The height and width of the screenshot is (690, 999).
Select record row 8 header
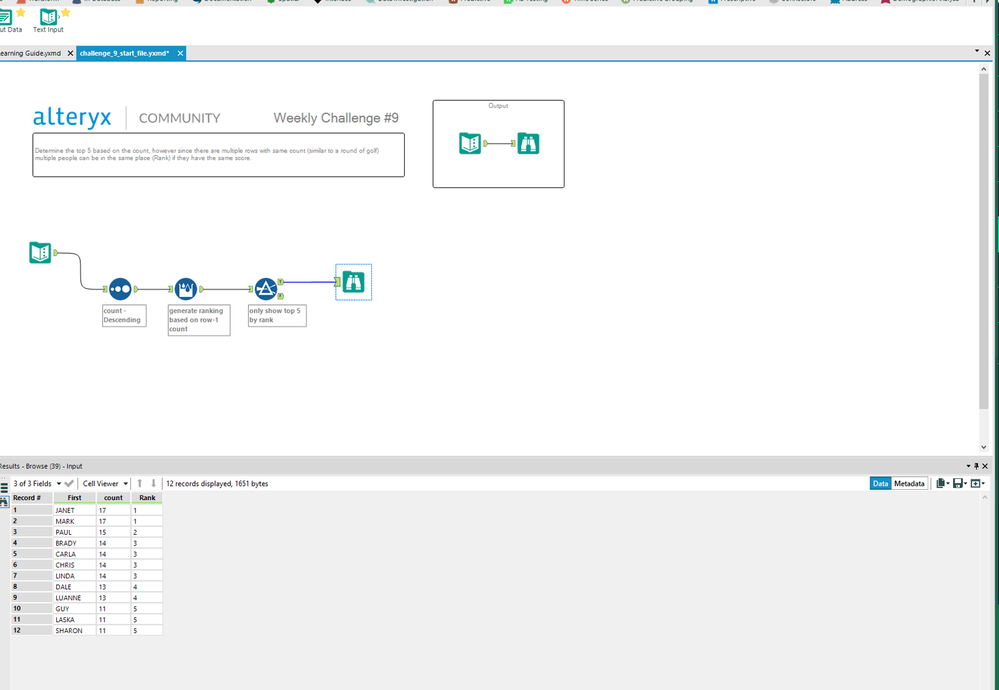[x=31, y=587]
